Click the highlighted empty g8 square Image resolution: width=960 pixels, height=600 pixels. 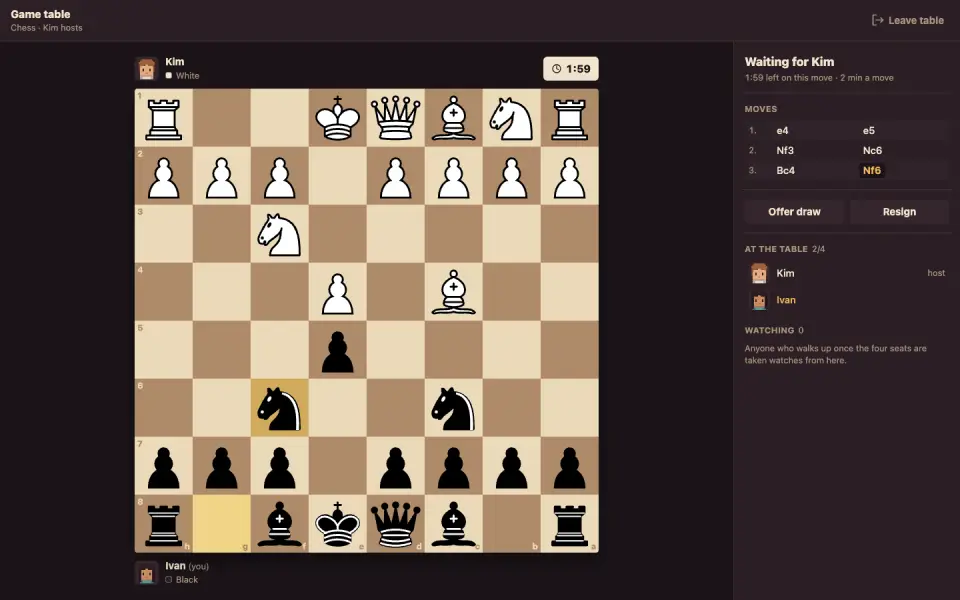pyautogui.click(x=222, y=524)
